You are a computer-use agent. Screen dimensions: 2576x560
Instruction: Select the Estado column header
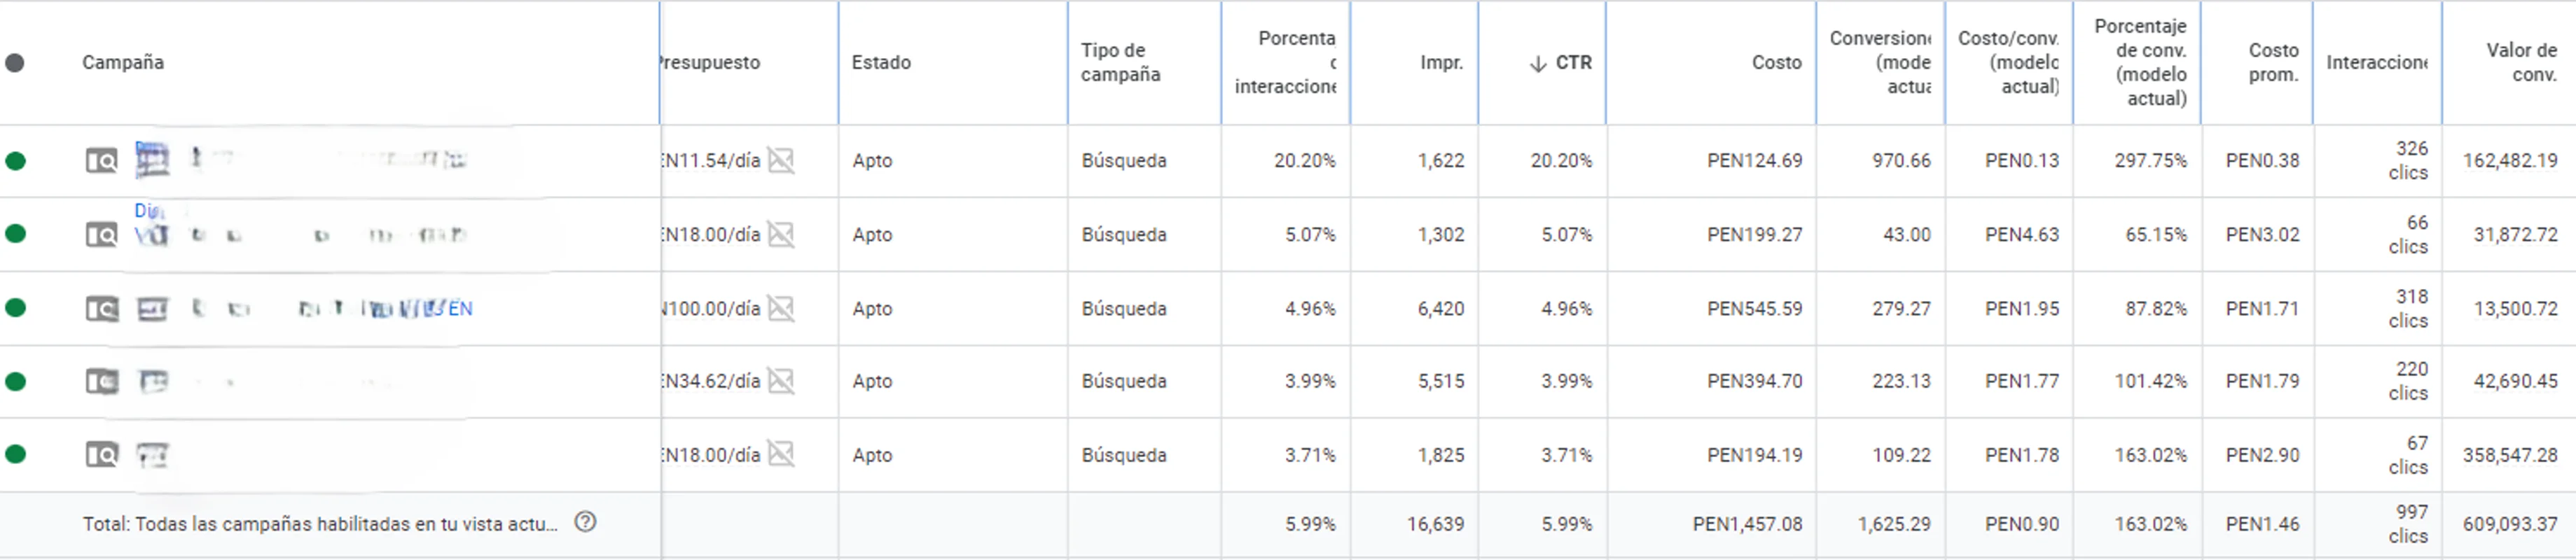click(881, 61)
